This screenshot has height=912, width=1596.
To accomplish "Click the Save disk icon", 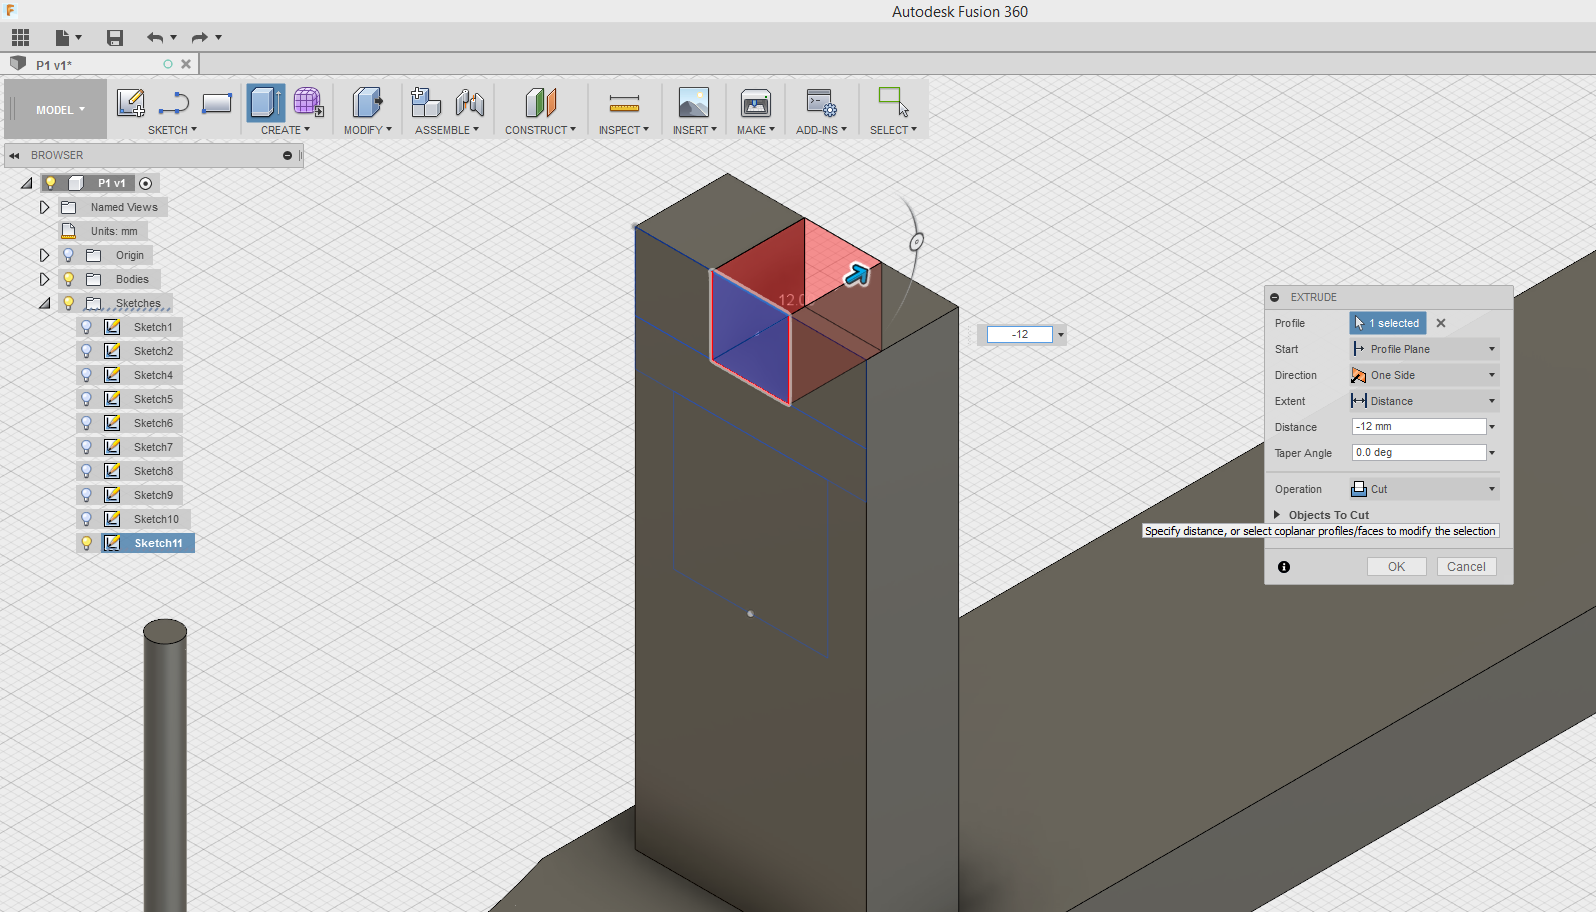I will [x=115, y=38].
